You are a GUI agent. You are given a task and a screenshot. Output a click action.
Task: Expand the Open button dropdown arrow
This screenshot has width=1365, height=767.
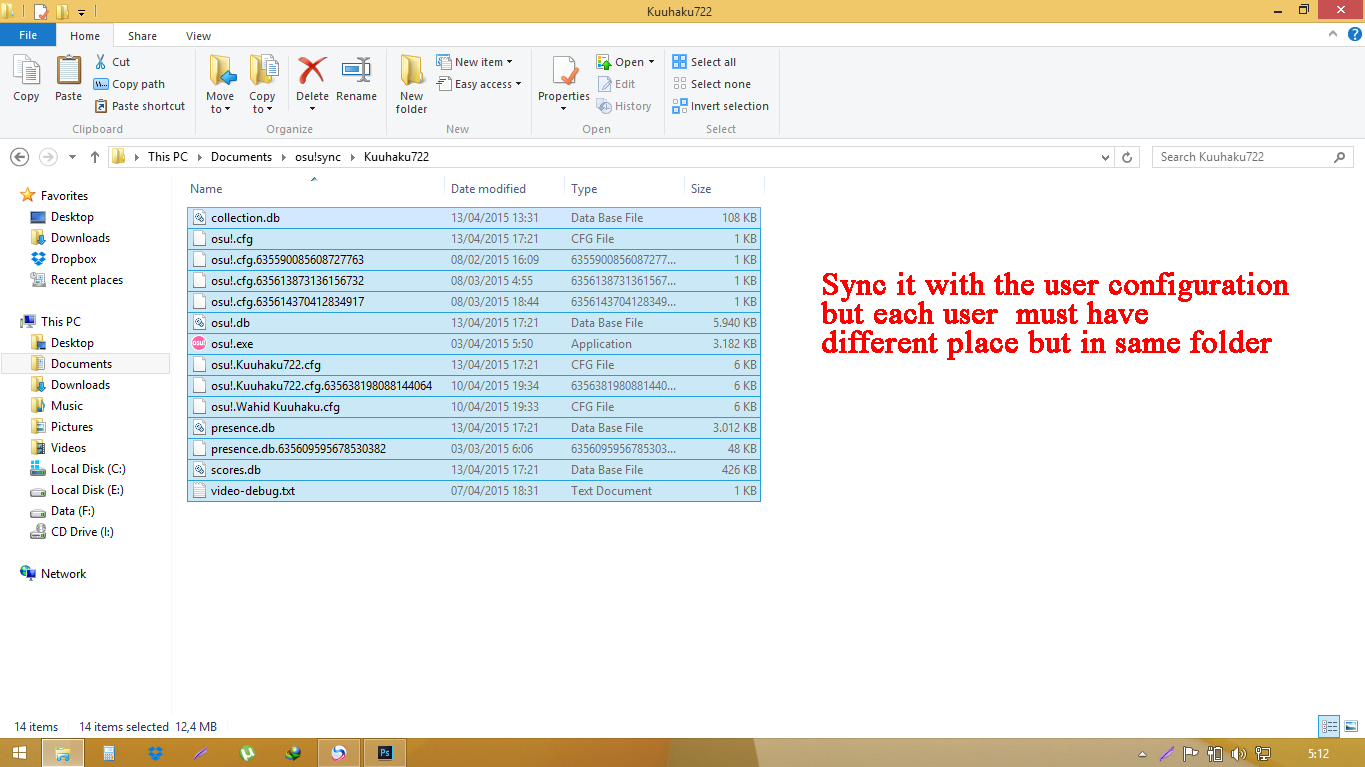651,62
